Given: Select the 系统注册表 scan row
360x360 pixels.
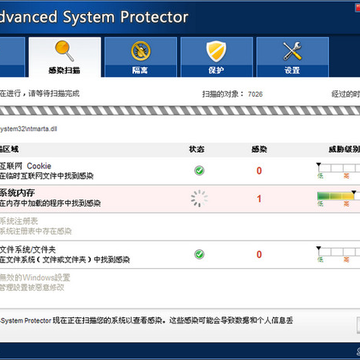Looking at the screenshot, I should coord(180,226).
